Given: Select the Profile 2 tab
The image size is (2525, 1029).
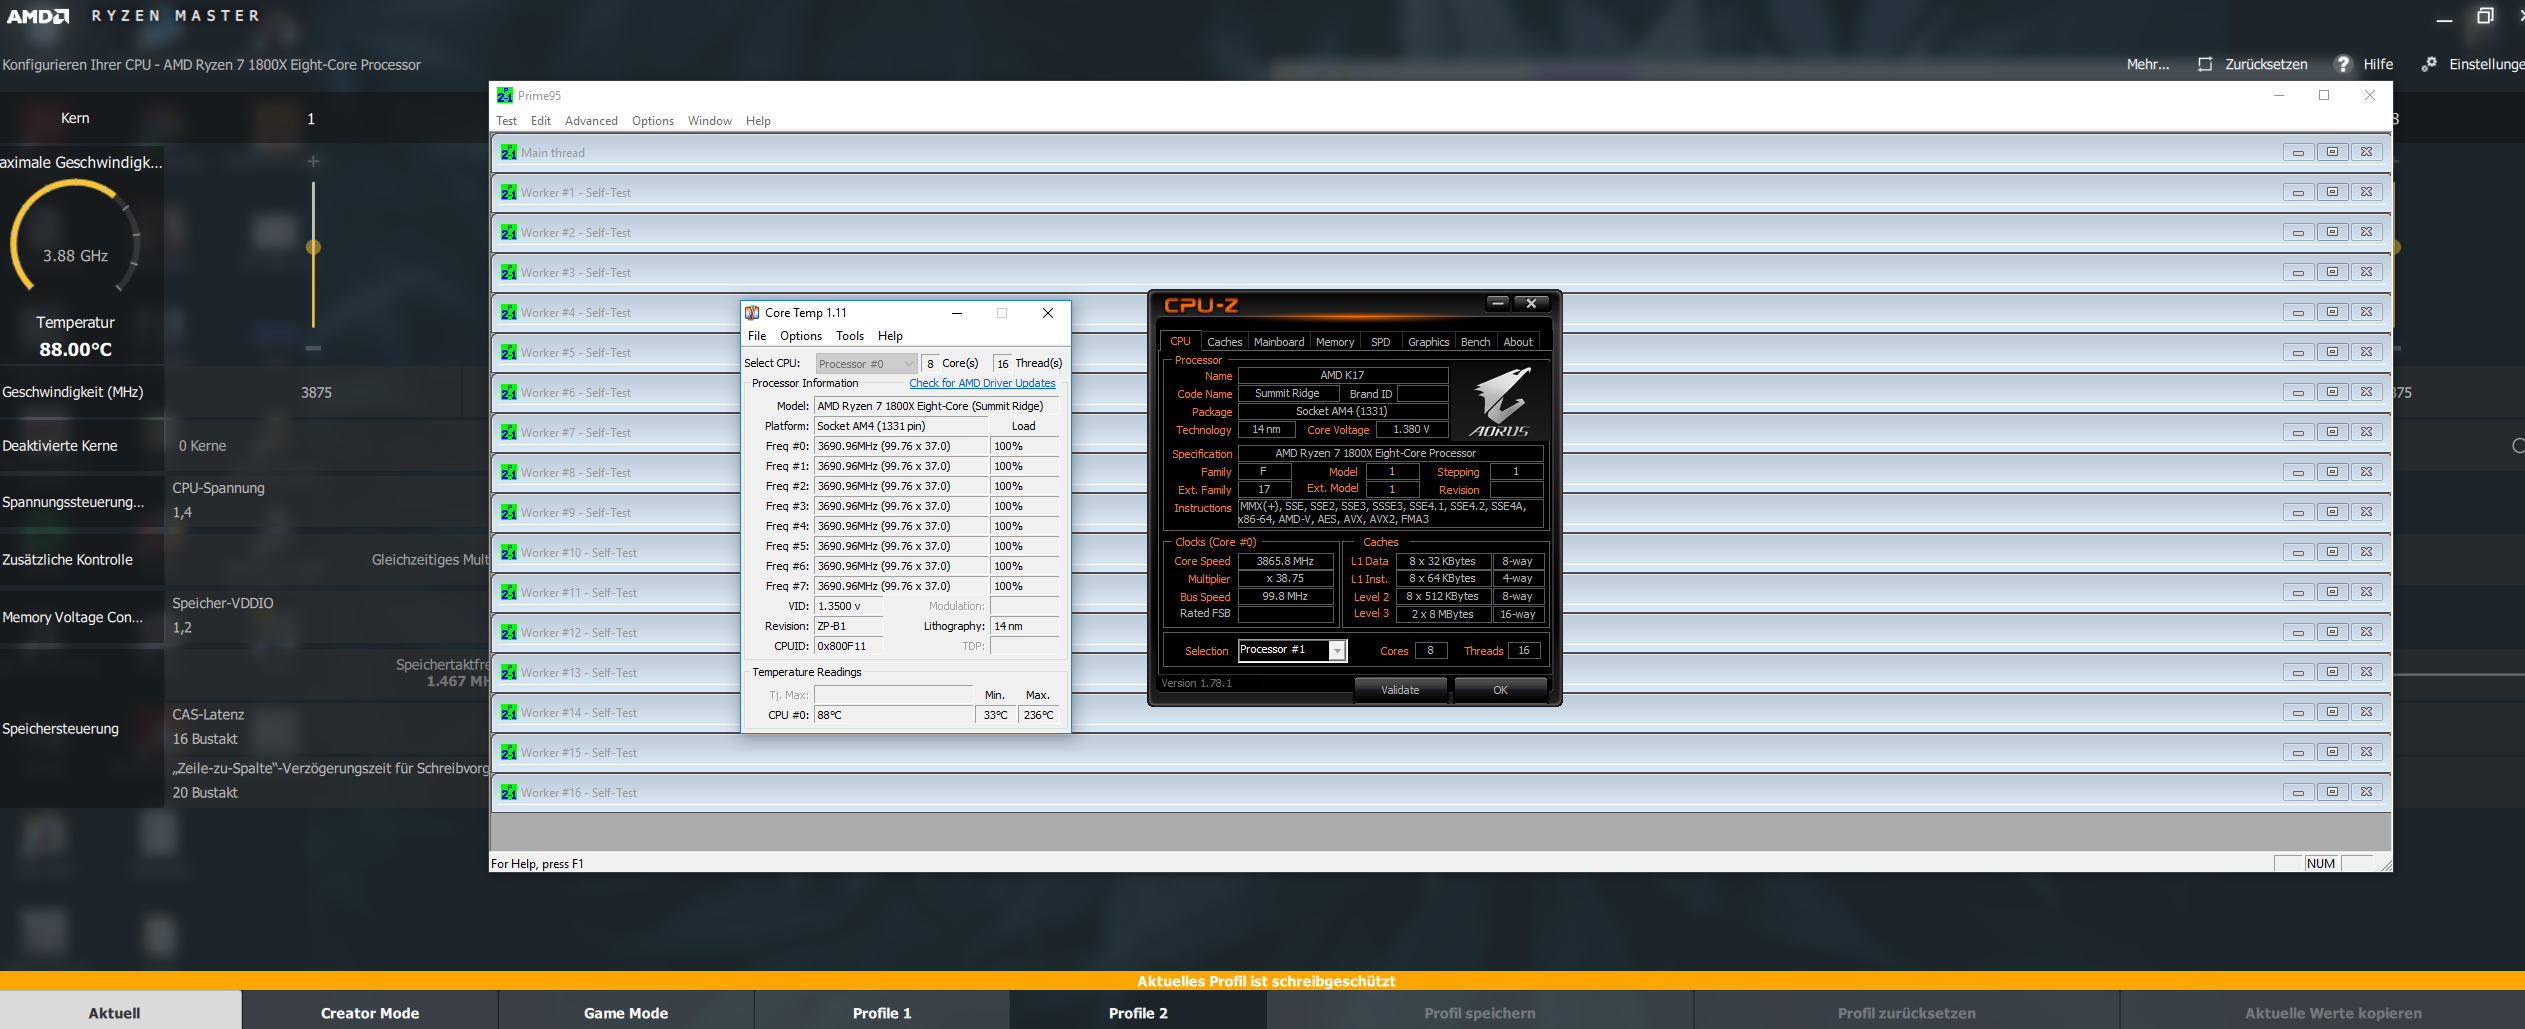Looking at the screenshot, I should (x=1138, y=1012).
